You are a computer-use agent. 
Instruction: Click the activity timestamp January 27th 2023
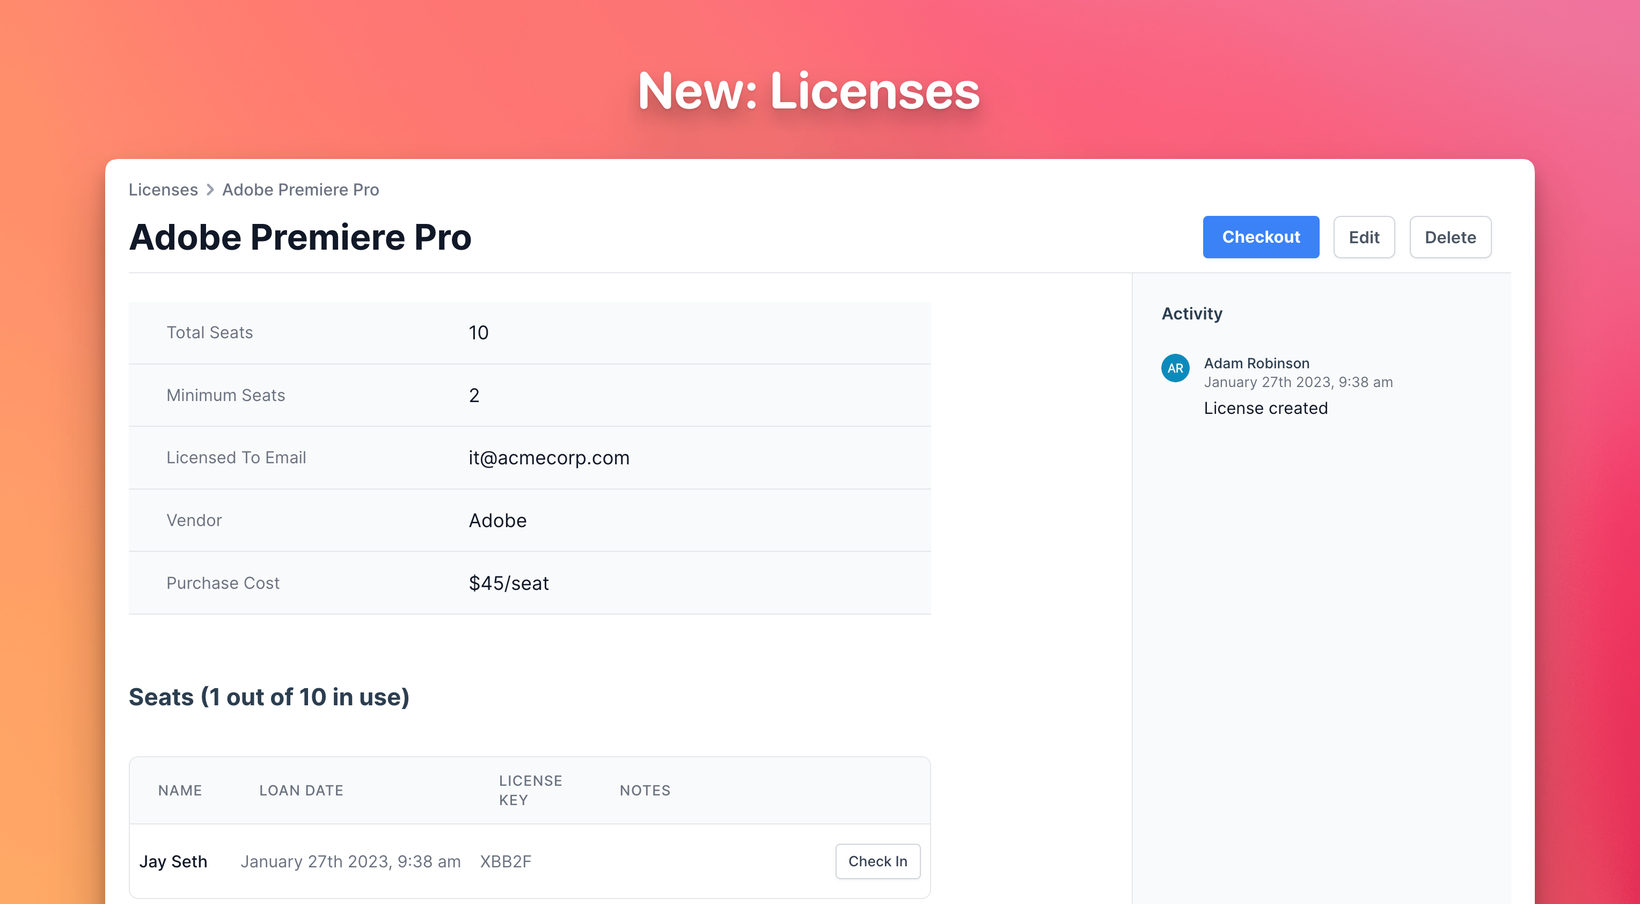point(1298,382)
